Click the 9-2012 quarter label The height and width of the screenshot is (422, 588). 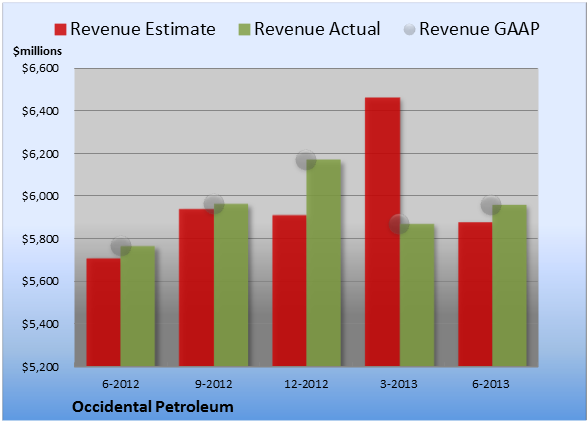click(214, 384)
